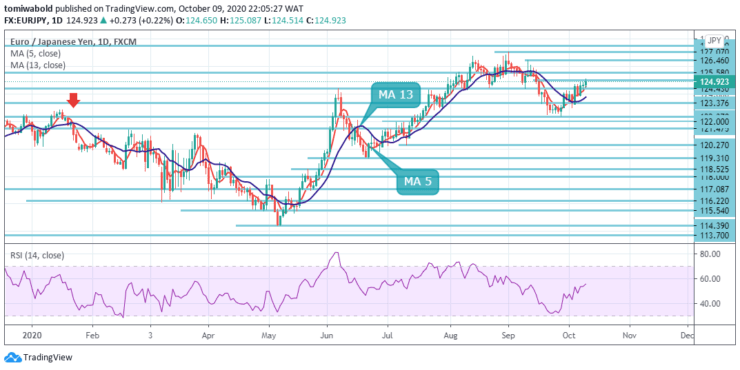Viewport: 740px width, 370px height.
Task: Click the 115.540 price axis label
Action: pyautogui.click(x=715, y=210)
